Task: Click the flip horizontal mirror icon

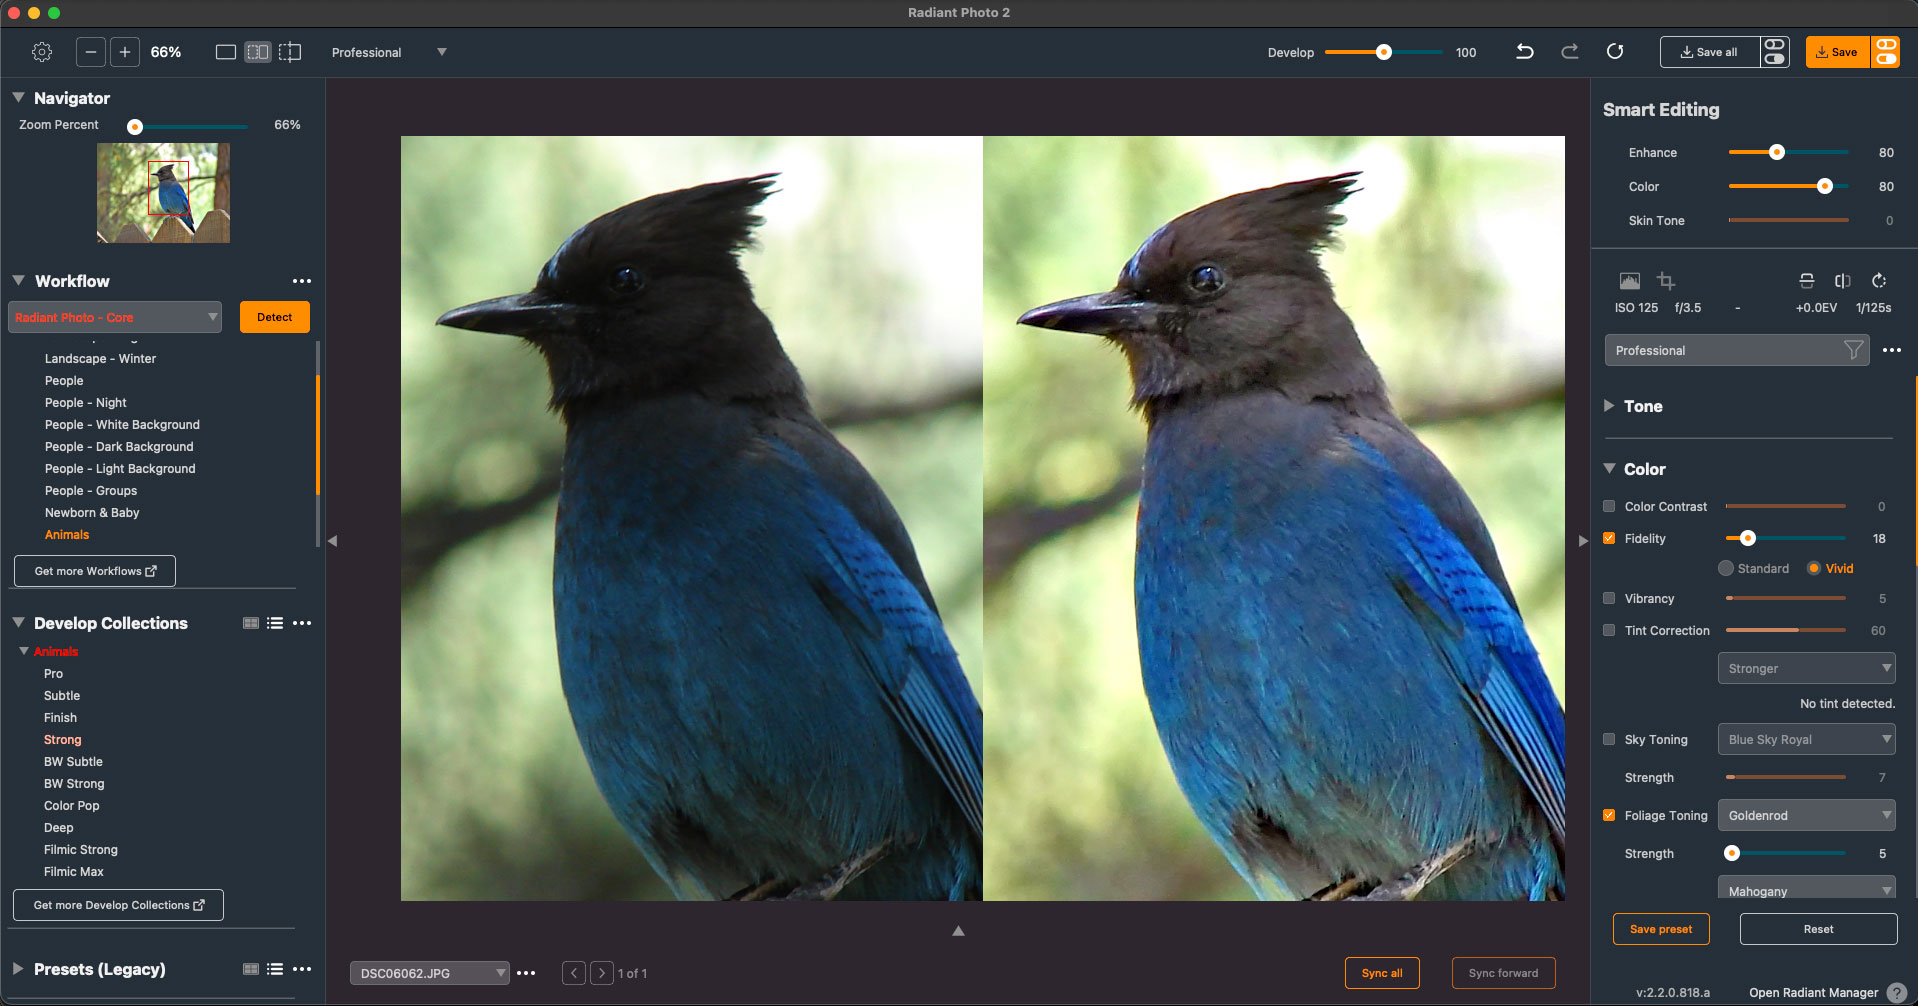Action: (1843, 281)
